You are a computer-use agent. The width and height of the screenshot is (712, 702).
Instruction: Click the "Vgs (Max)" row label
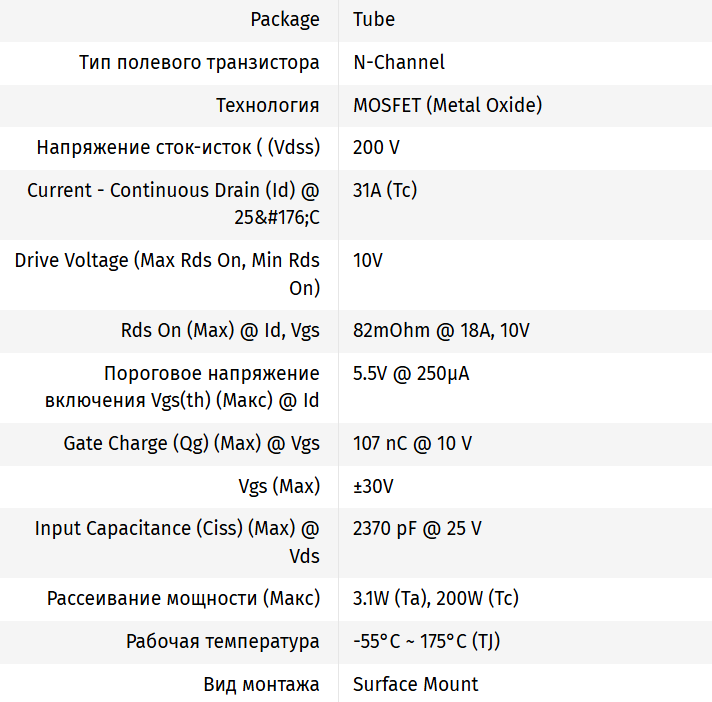tap(279, 487)
